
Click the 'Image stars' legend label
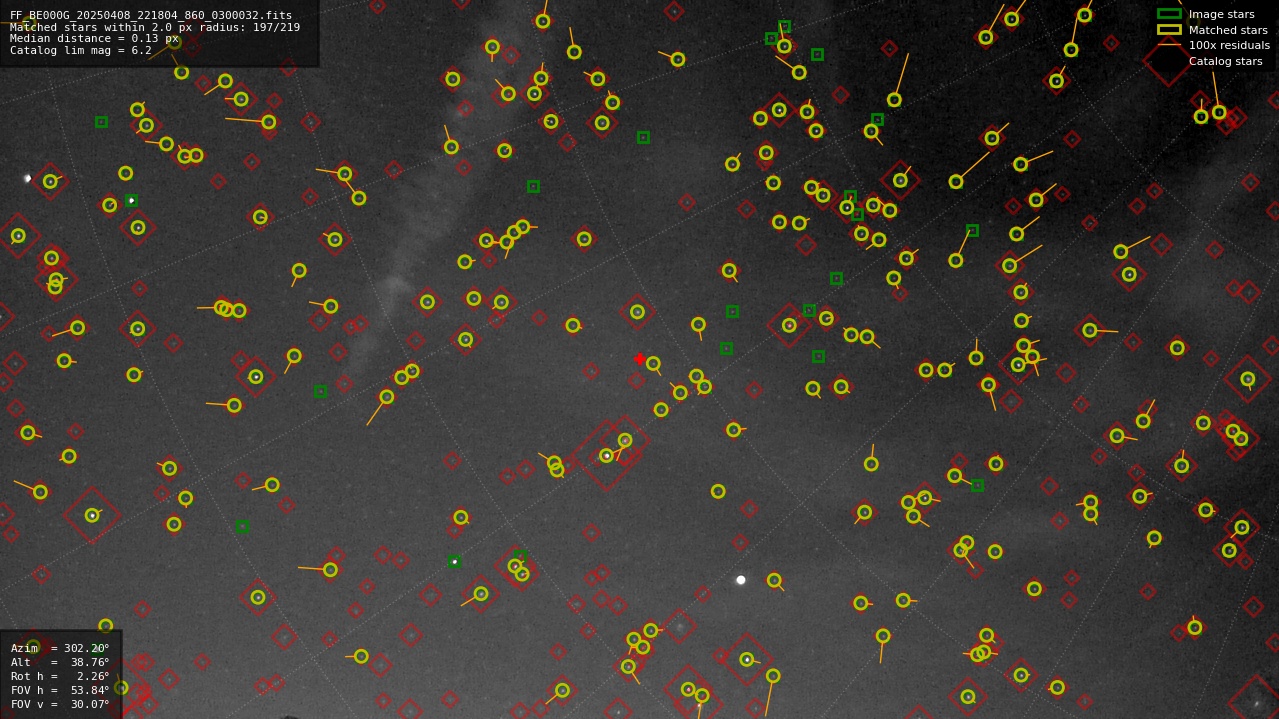tap(1221, 14)
